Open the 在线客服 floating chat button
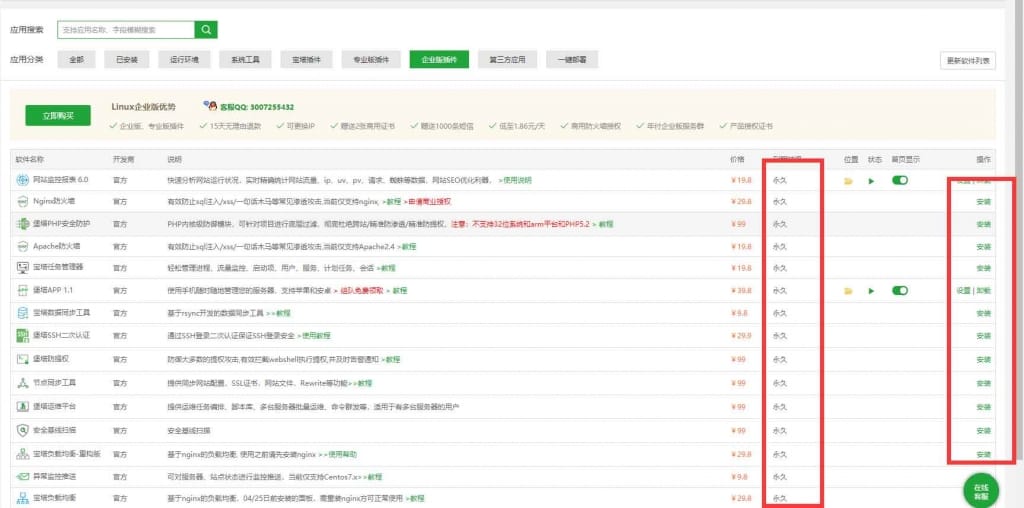This screenshot has height=508, width=1024. coord(980,492)
